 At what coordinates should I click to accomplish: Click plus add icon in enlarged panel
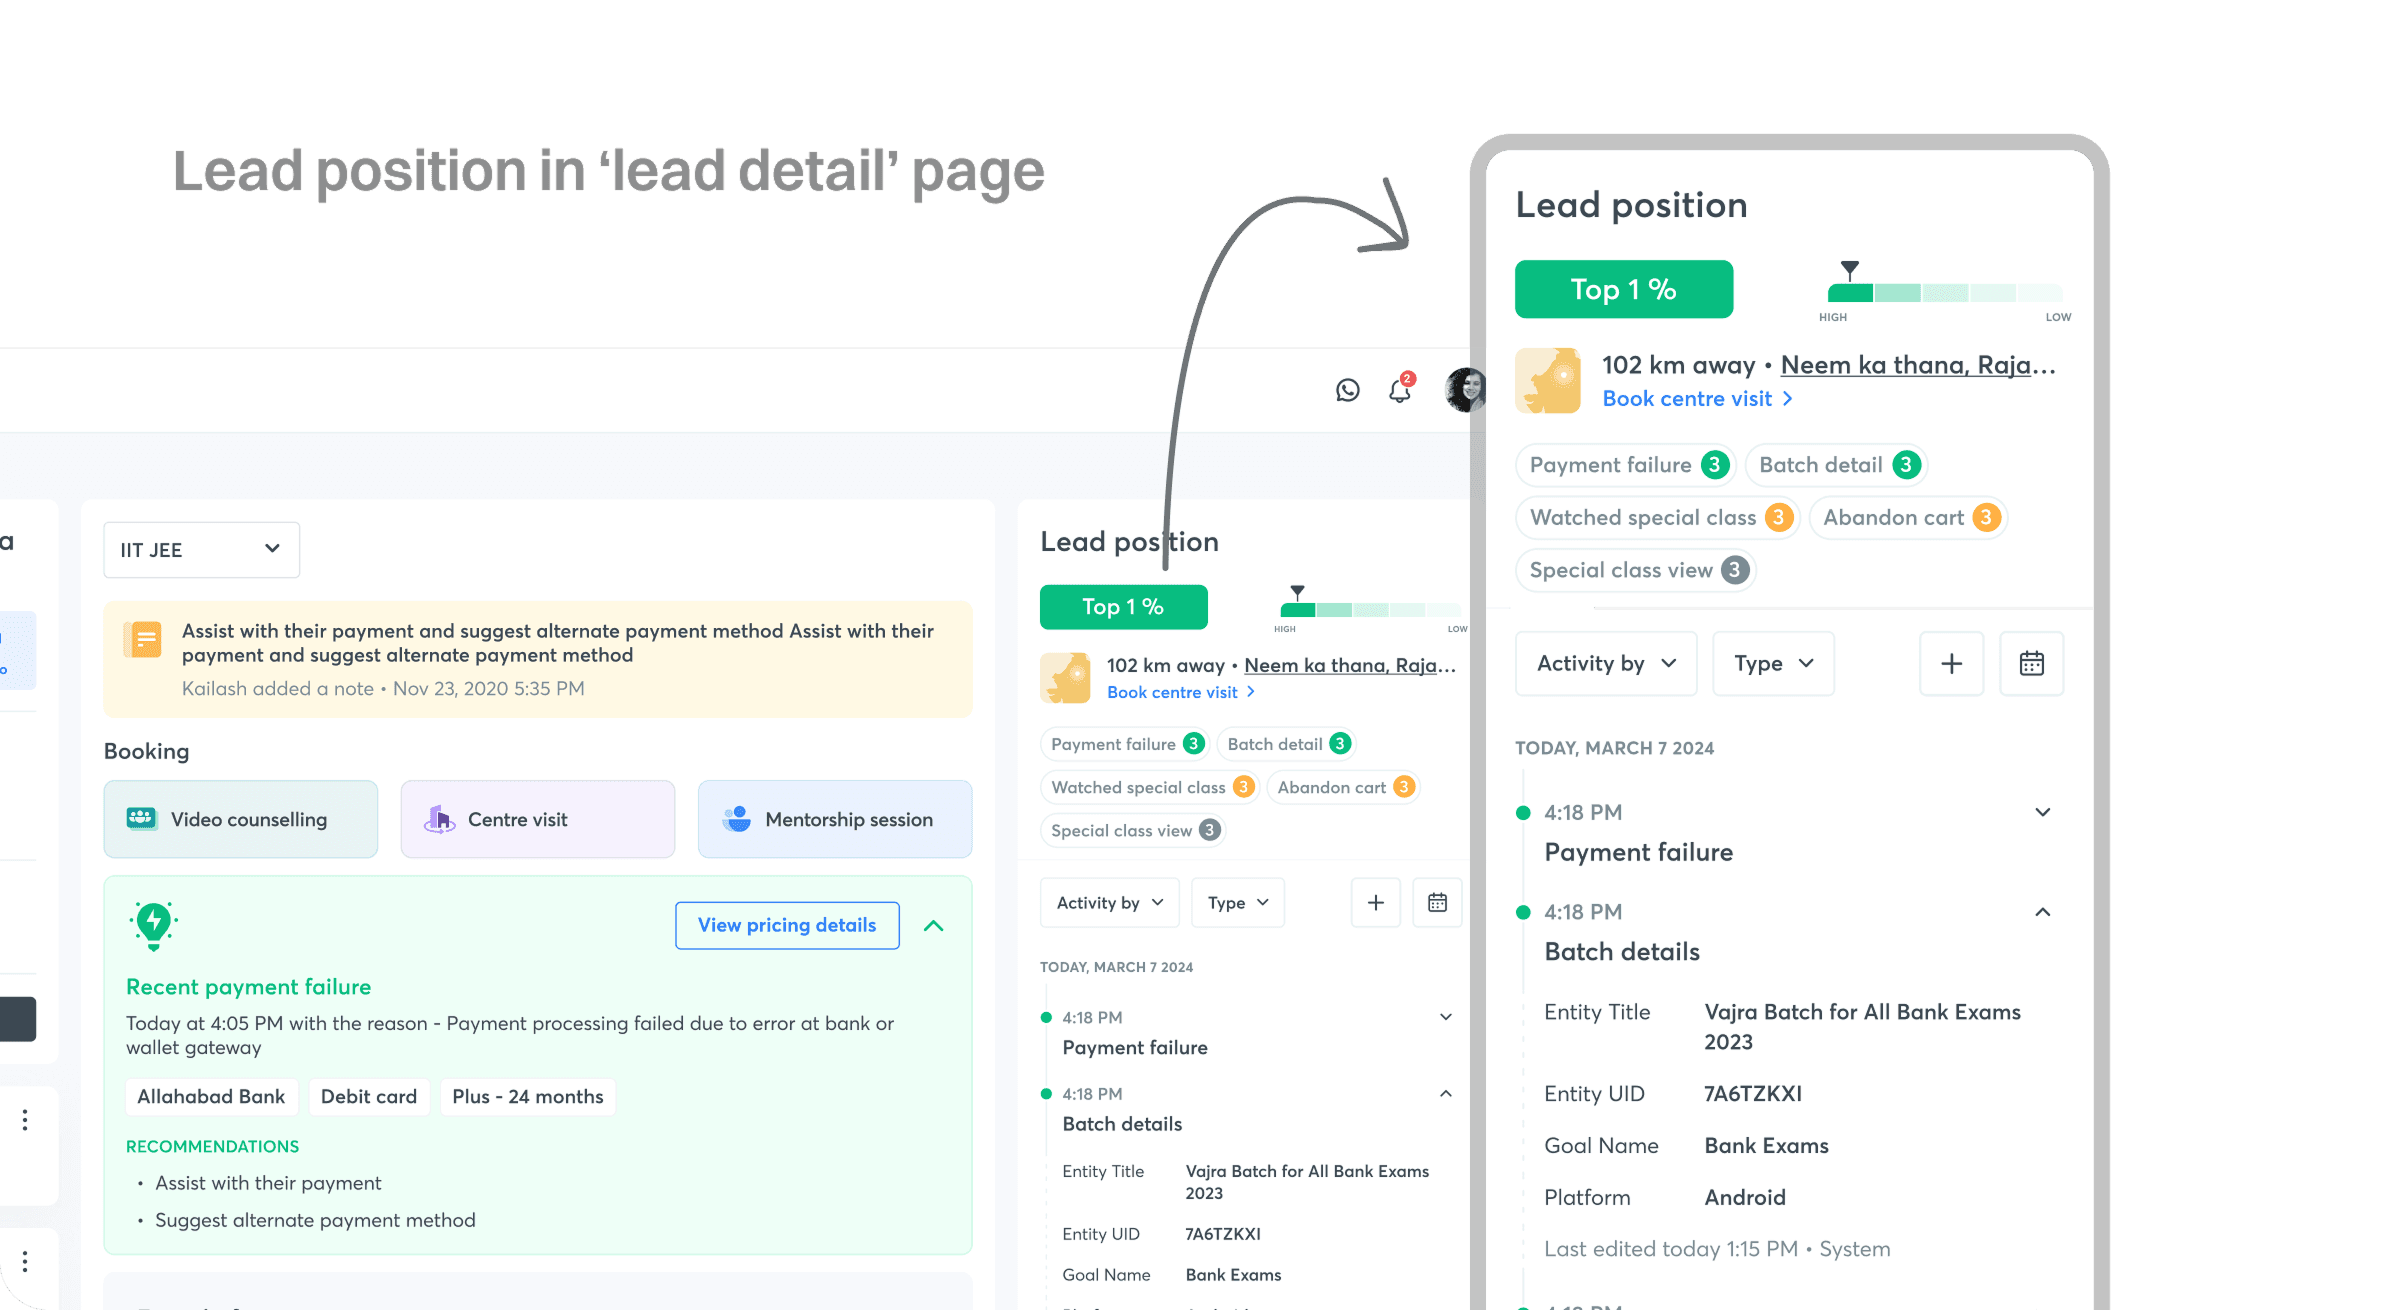(x=1951, y=663)
